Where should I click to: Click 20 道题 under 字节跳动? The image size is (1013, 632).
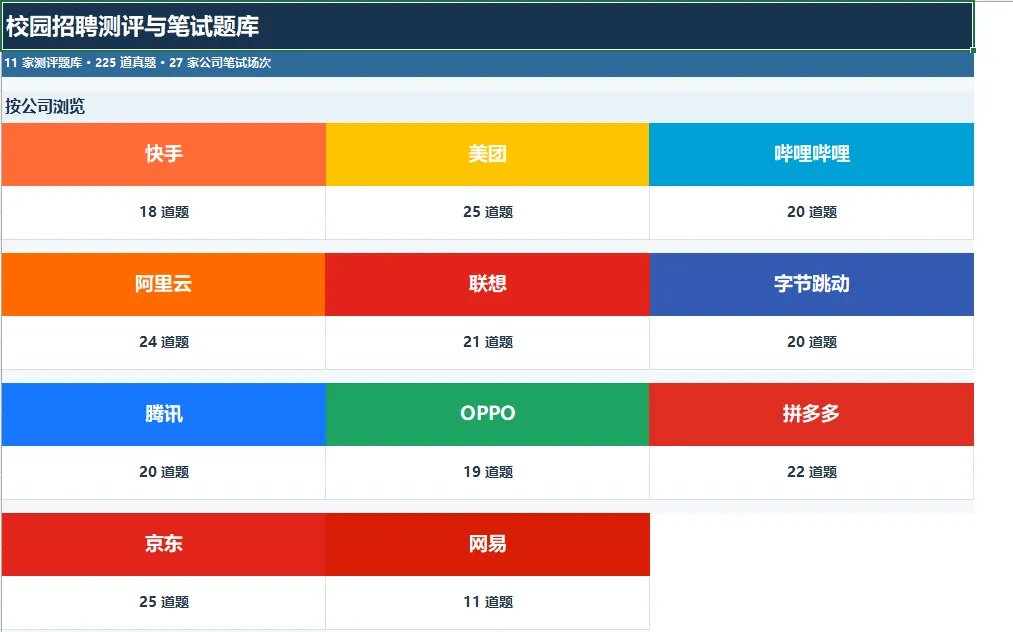(x=811, y=342)
